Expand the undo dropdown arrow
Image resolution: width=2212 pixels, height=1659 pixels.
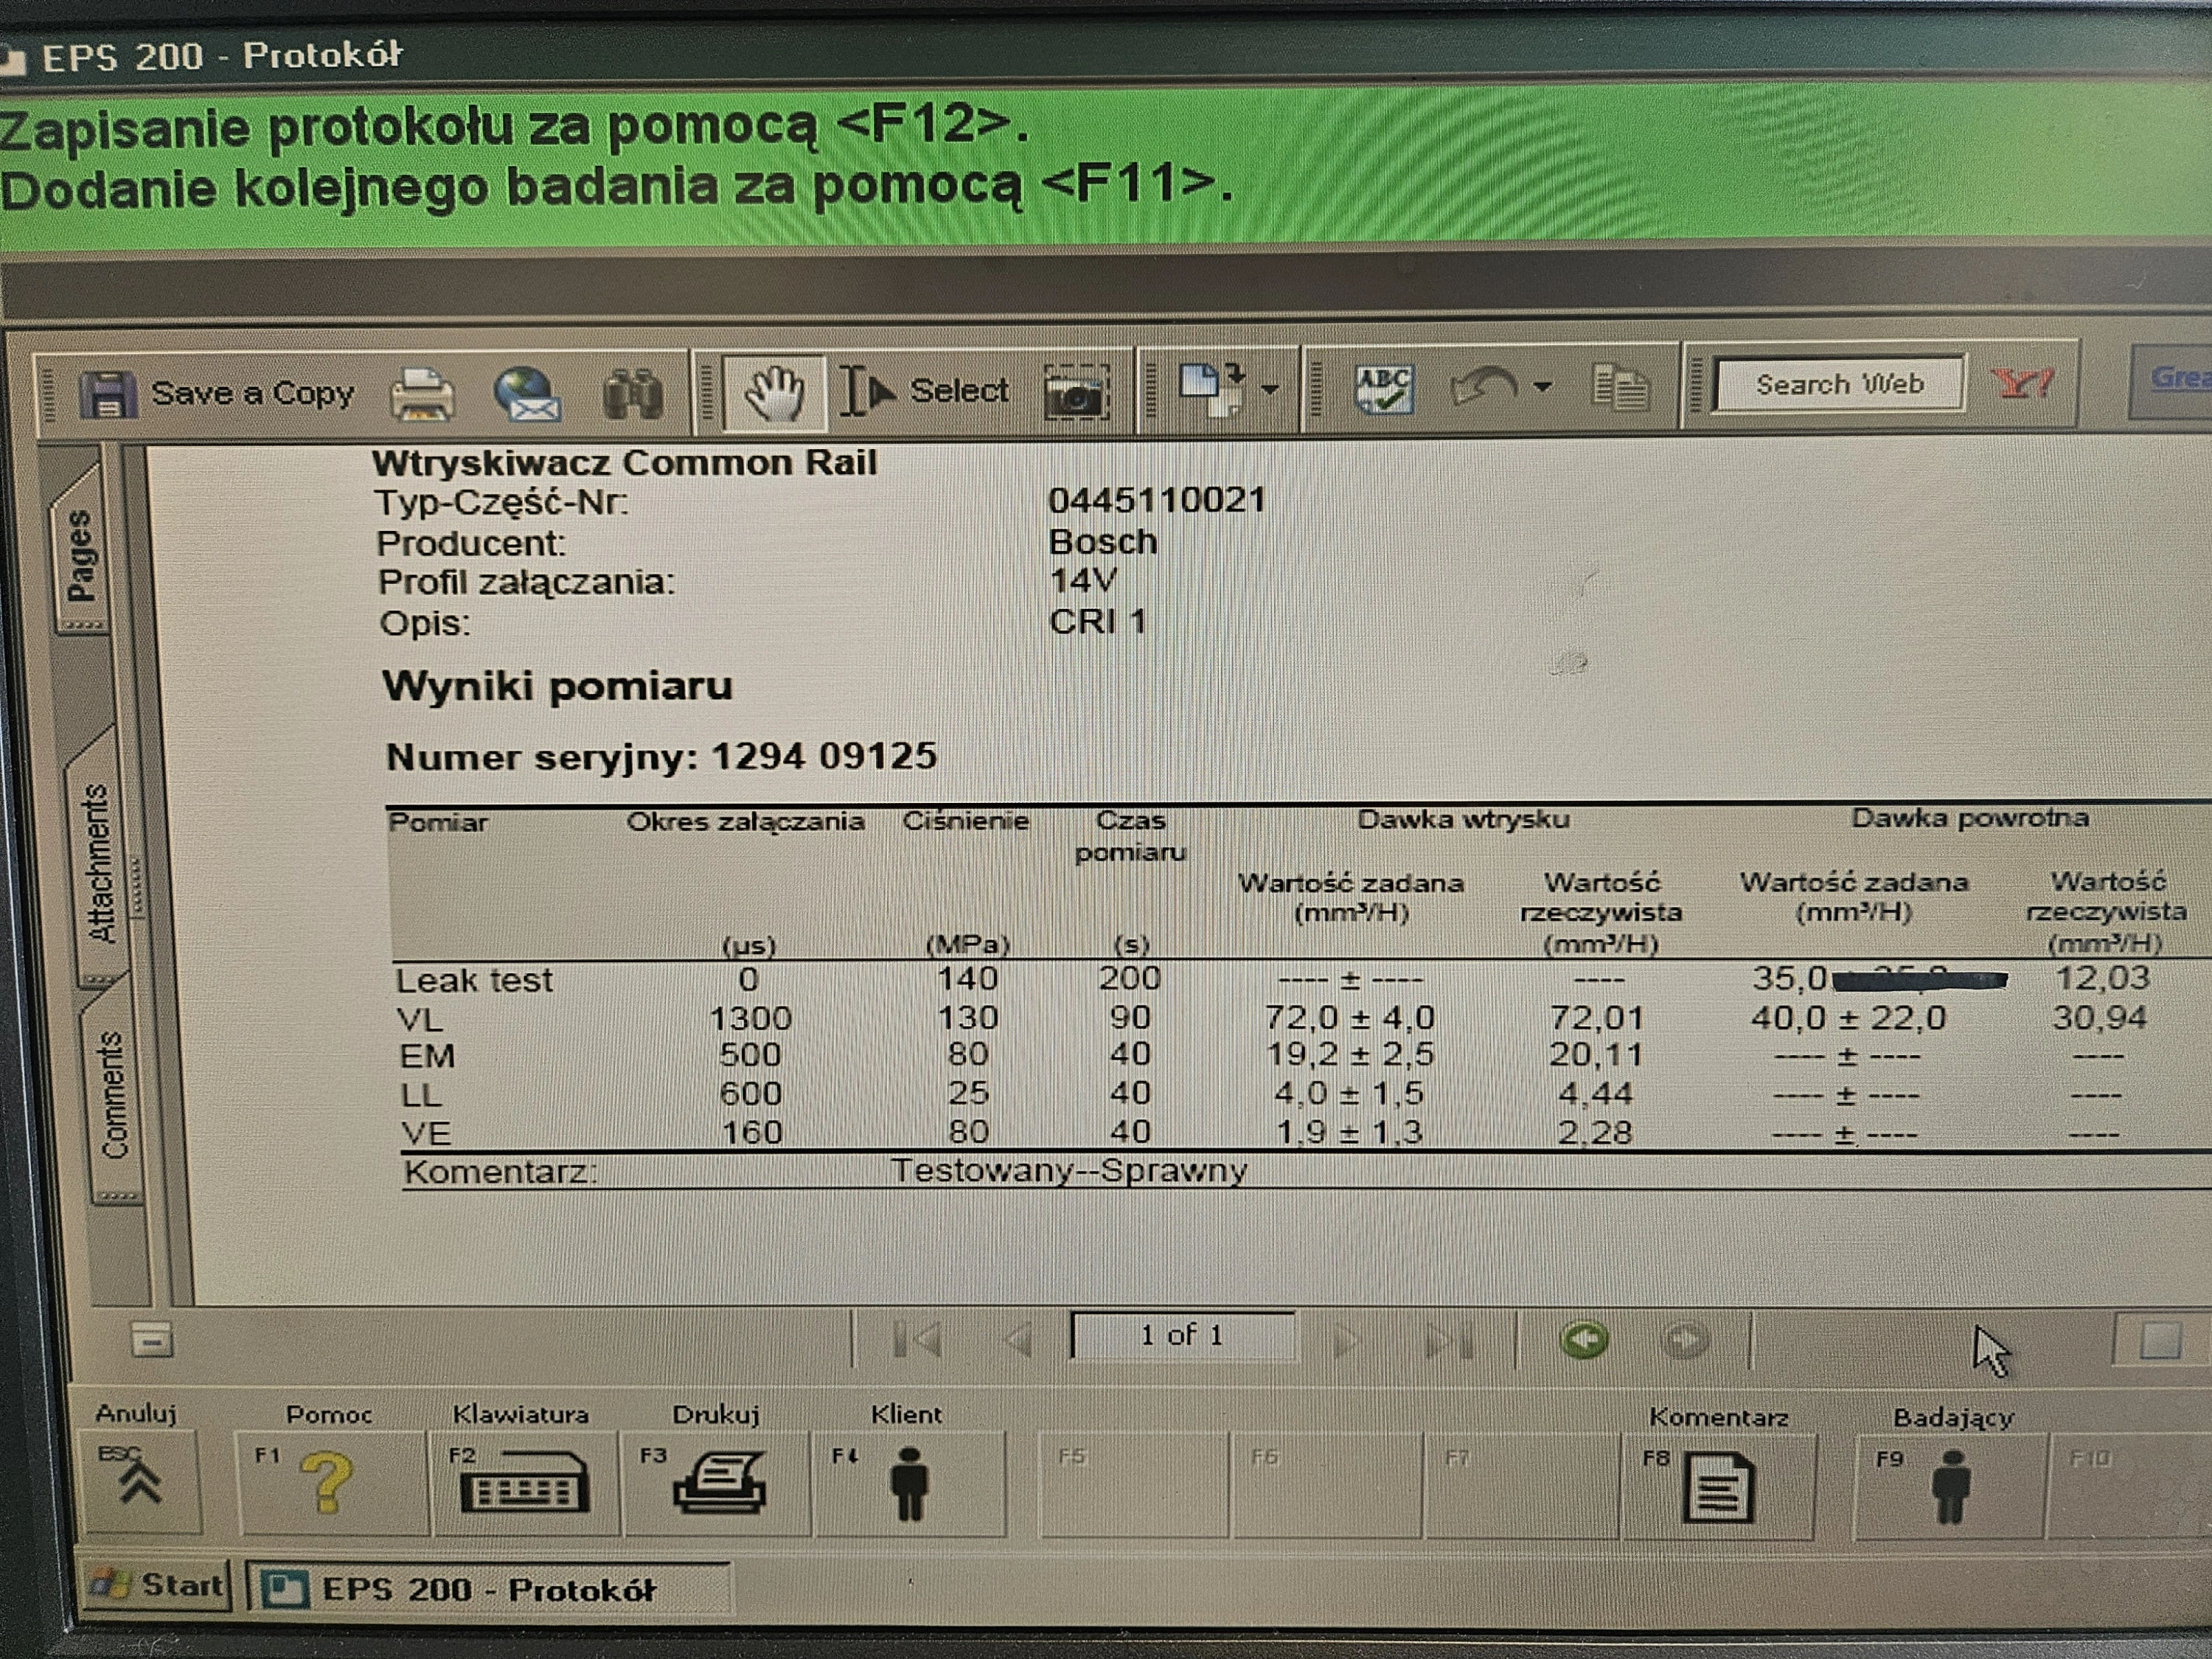coord(1542,387)
